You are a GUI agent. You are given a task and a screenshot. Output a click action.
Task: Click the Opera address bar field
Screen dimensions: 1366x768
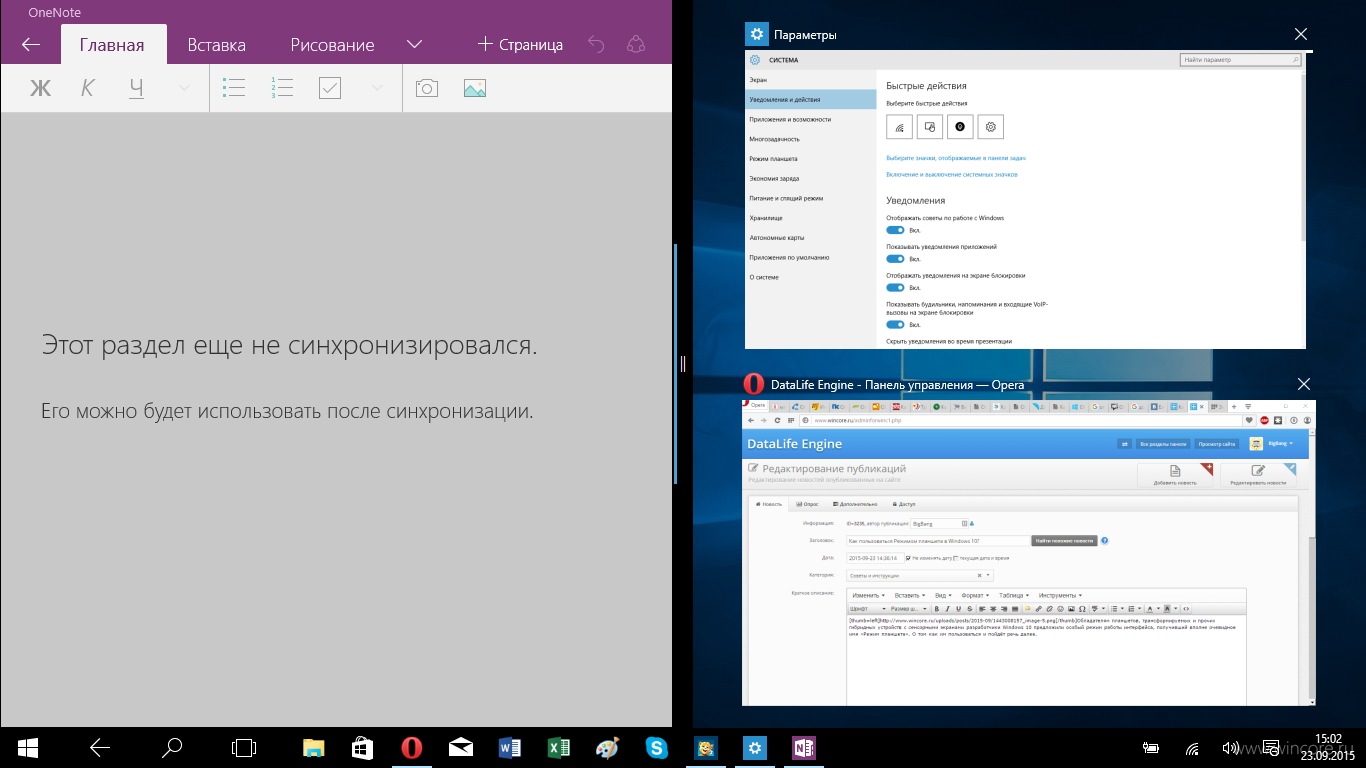[x=1020, y=420]
